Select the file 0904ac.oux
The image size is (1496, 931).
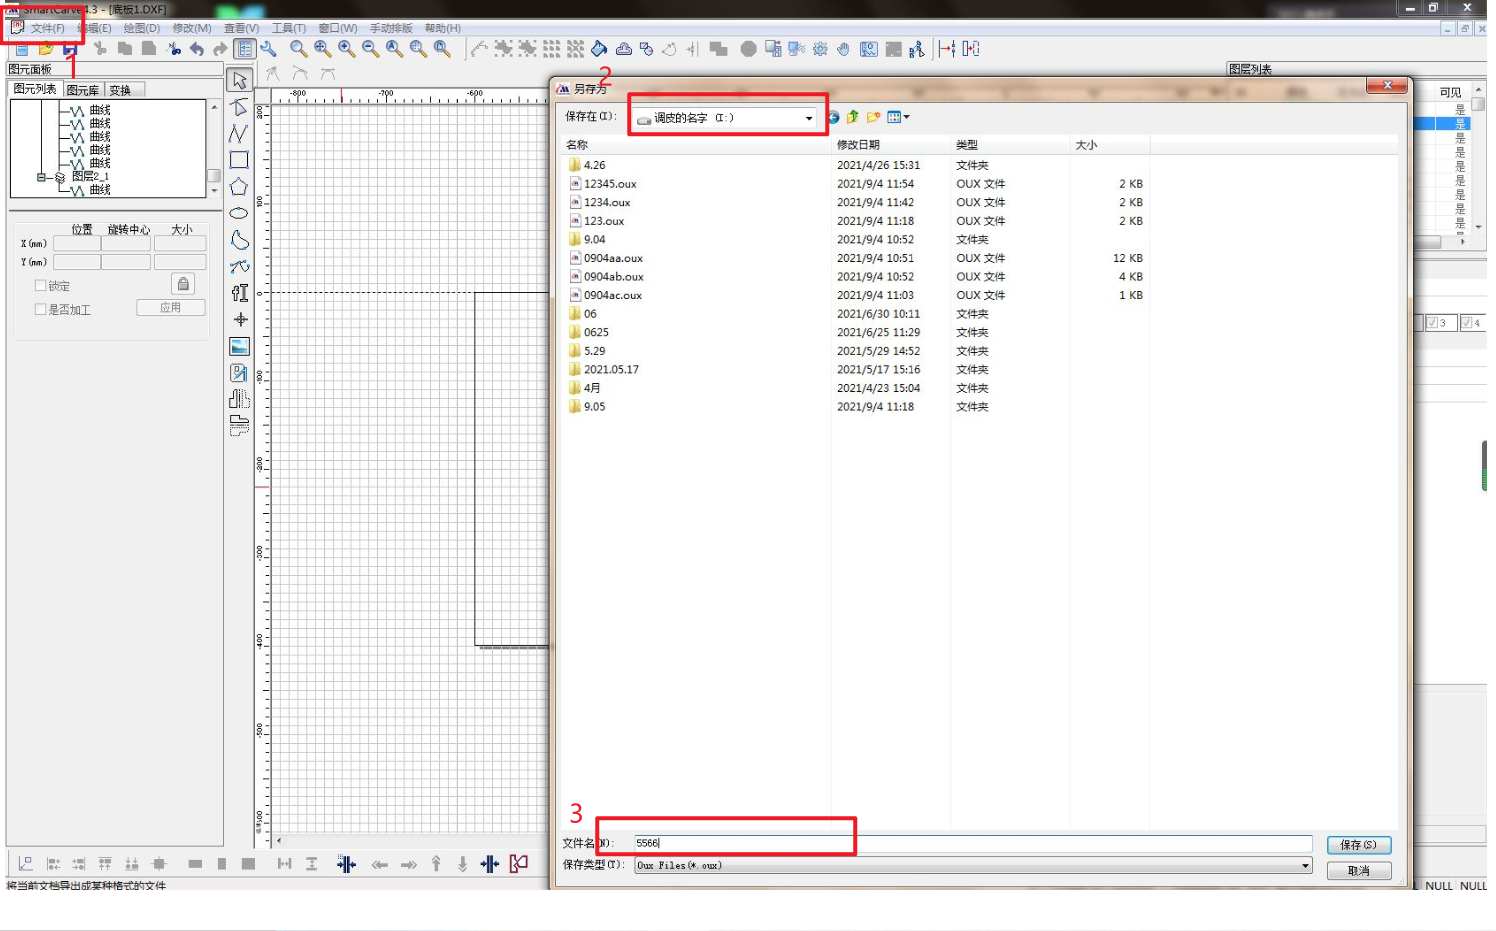coord(613,295)
